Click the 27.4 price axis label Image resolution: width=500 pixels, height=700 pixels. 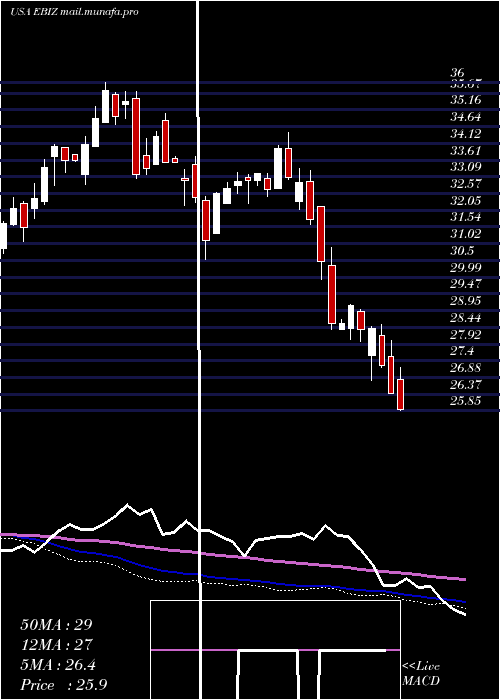462,351
